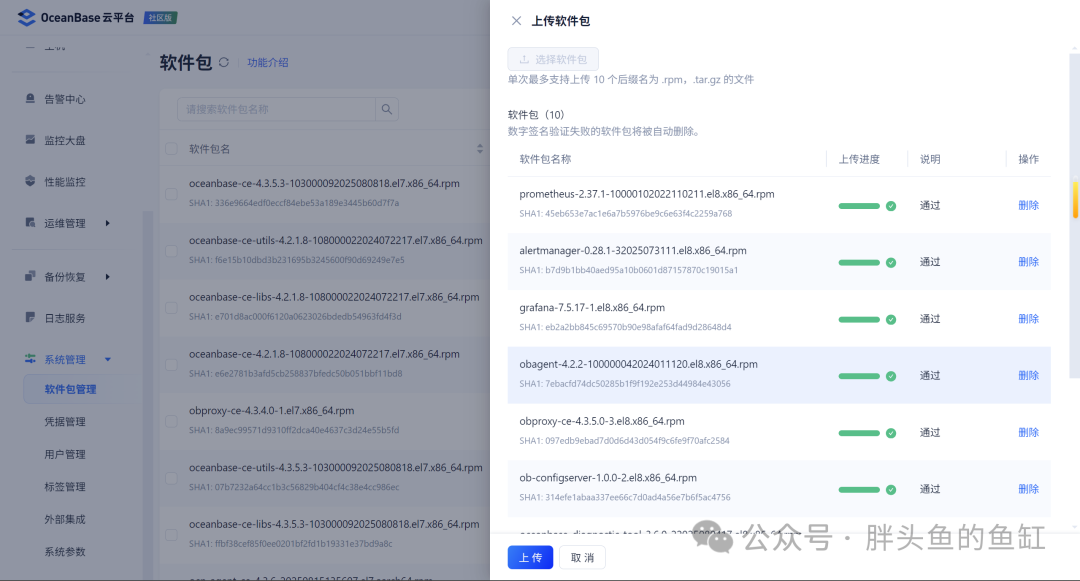Image resolution: width=1080 pixels, height=581 pixels.
Task: Click the green check icon for grafana-7.5.17-1
Action: (x=891, y=319)
